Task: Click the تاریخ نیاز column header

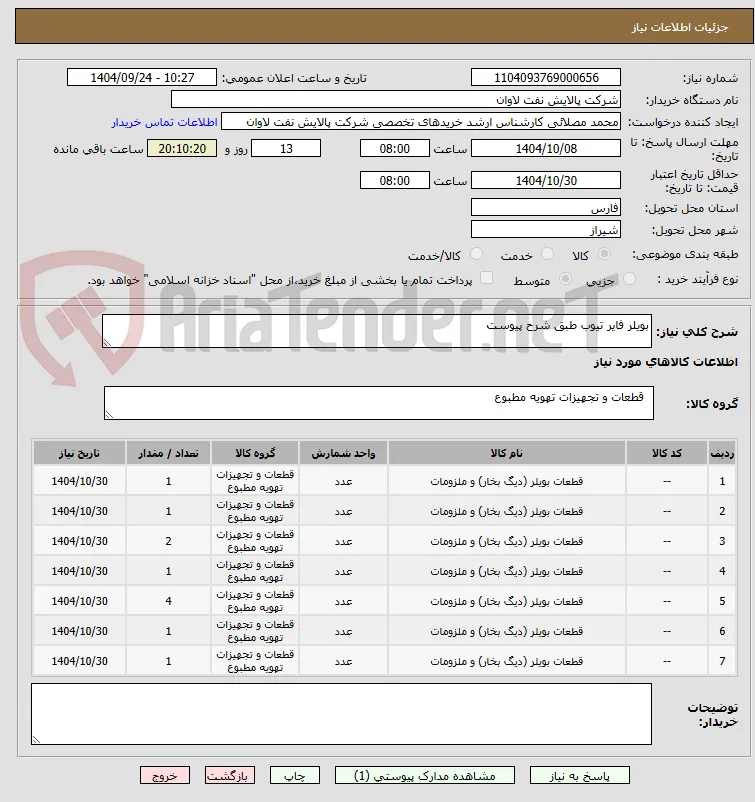Action: click(x=79, y=453)
